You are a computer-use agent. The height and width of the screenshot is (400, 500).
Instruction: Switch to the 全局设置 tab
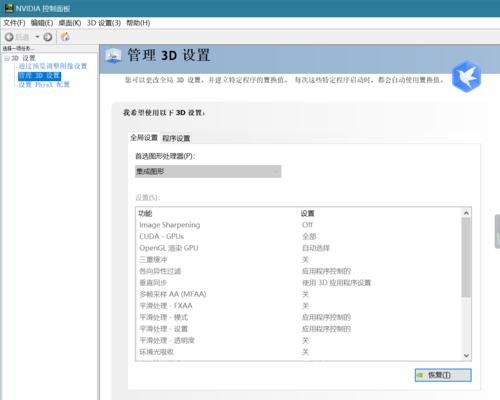[144, 137]
